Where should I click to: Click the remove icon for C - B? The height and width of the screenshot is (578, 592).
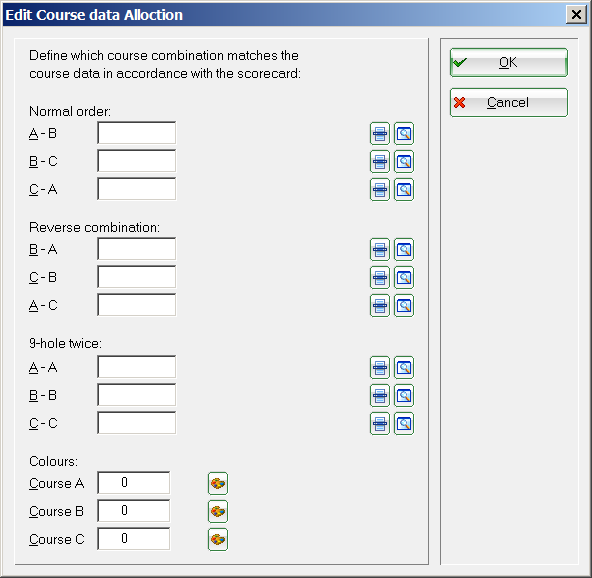379,277
